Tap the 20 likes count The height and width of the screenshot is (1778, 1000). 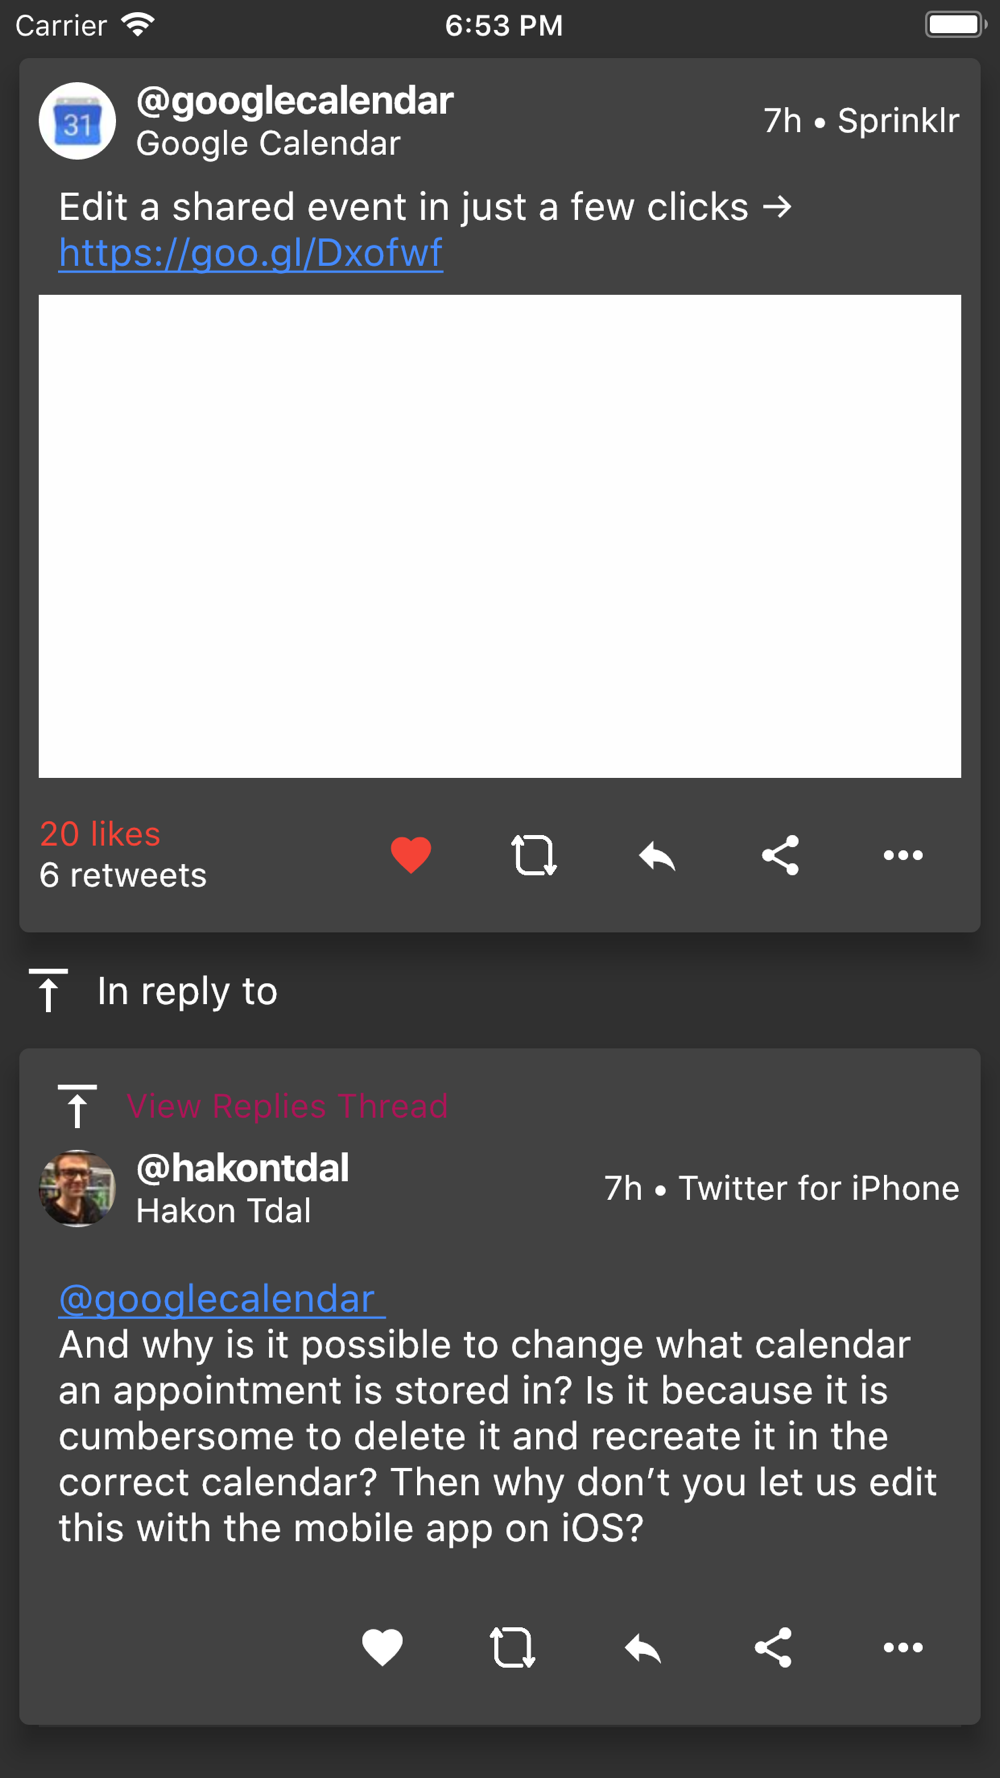[x=100, y=833]
